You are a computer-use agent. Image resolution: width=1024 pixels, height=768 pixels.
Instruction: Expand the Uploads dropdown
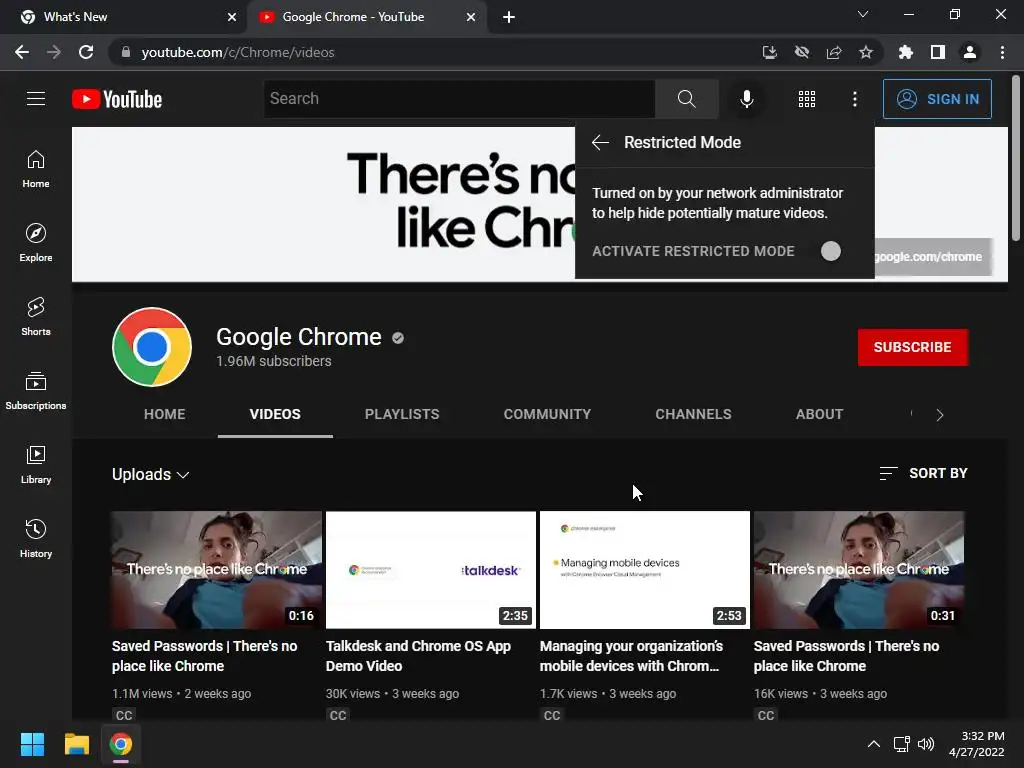[150, 474]
